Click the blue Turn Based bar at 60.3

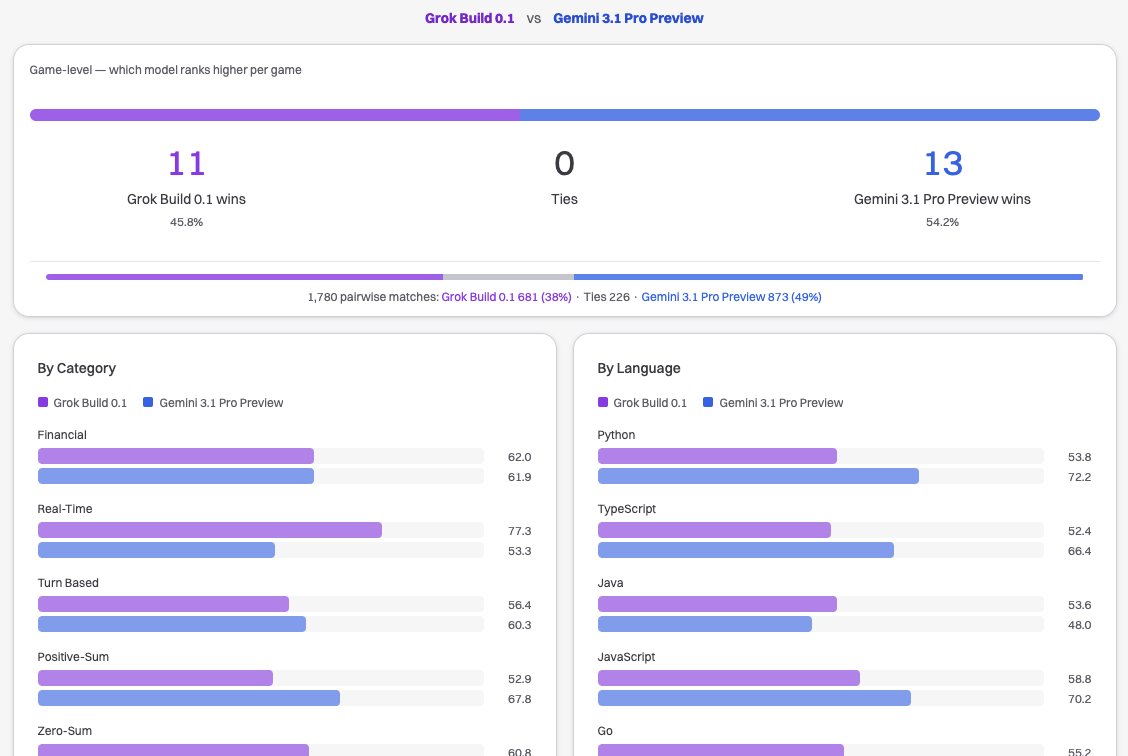(x=172, y=624)
